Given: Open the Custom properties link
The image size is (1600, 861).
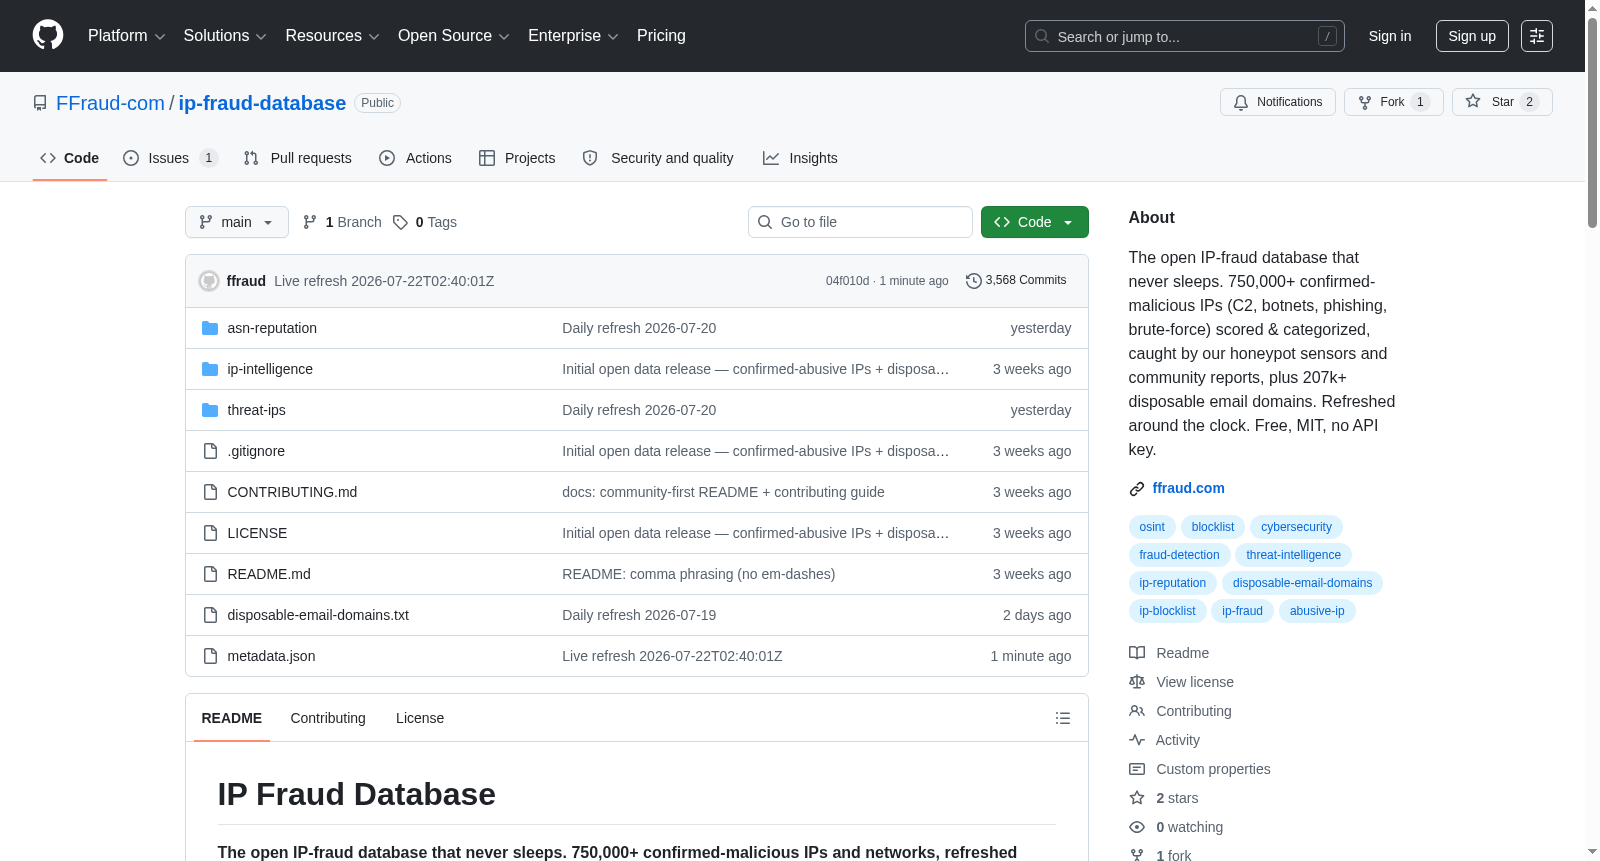Looking at the screenshot, I should [1213, 769].
